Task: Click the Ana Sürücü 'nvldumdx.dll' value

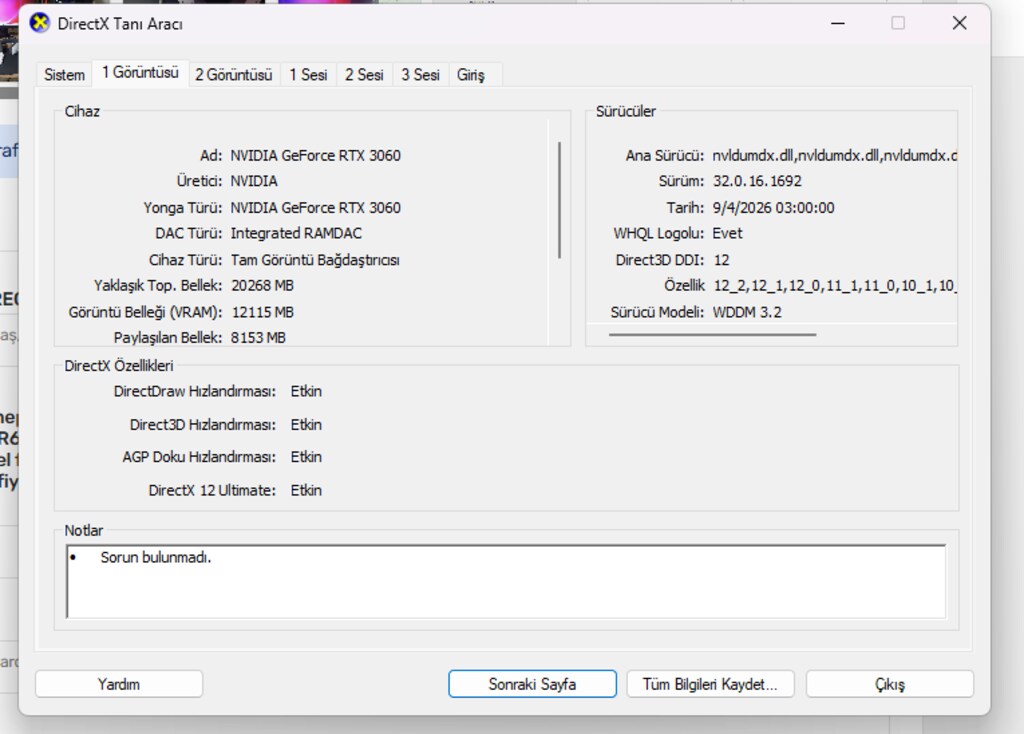Action: point(835,155)
